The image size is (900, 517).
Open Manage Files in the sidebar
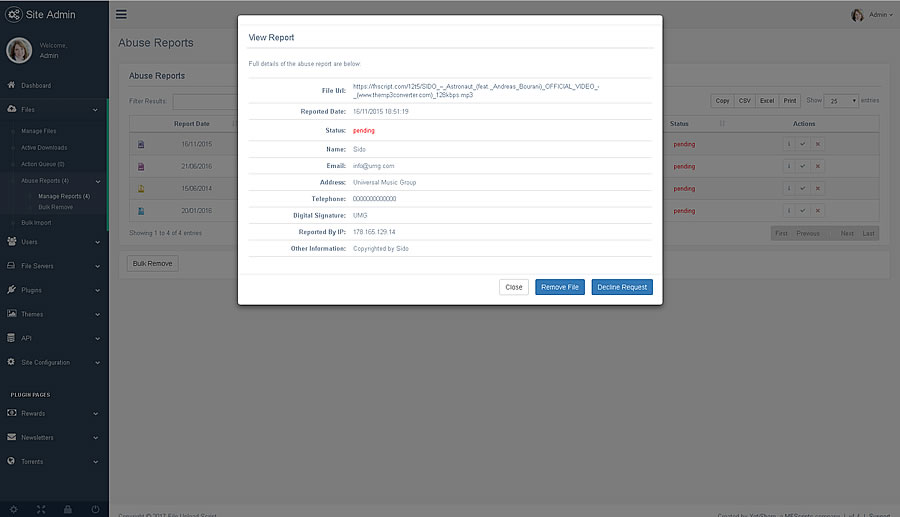(x=38, y=131)
